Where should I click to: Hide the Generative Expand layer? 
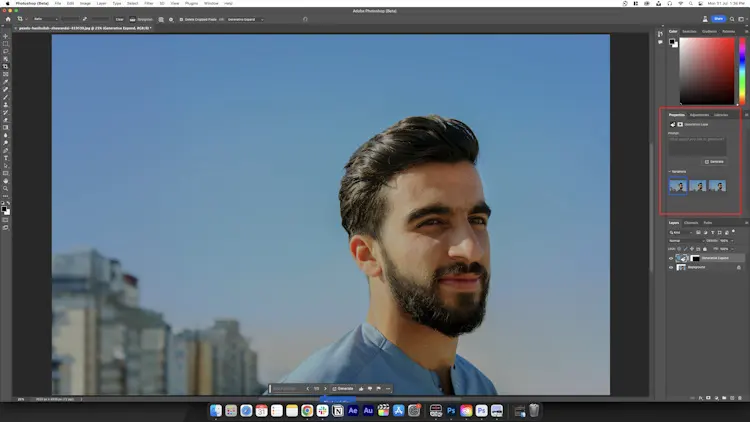(x=671, y=258)
